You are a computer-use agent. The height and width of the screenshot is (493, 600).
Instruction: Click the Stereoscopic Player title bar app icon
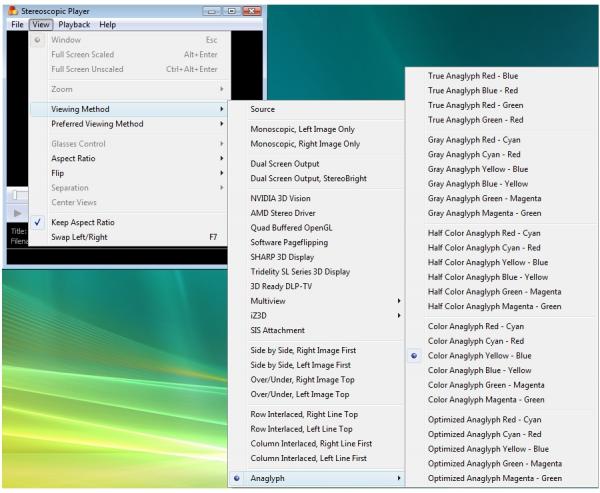coord(13,11)
